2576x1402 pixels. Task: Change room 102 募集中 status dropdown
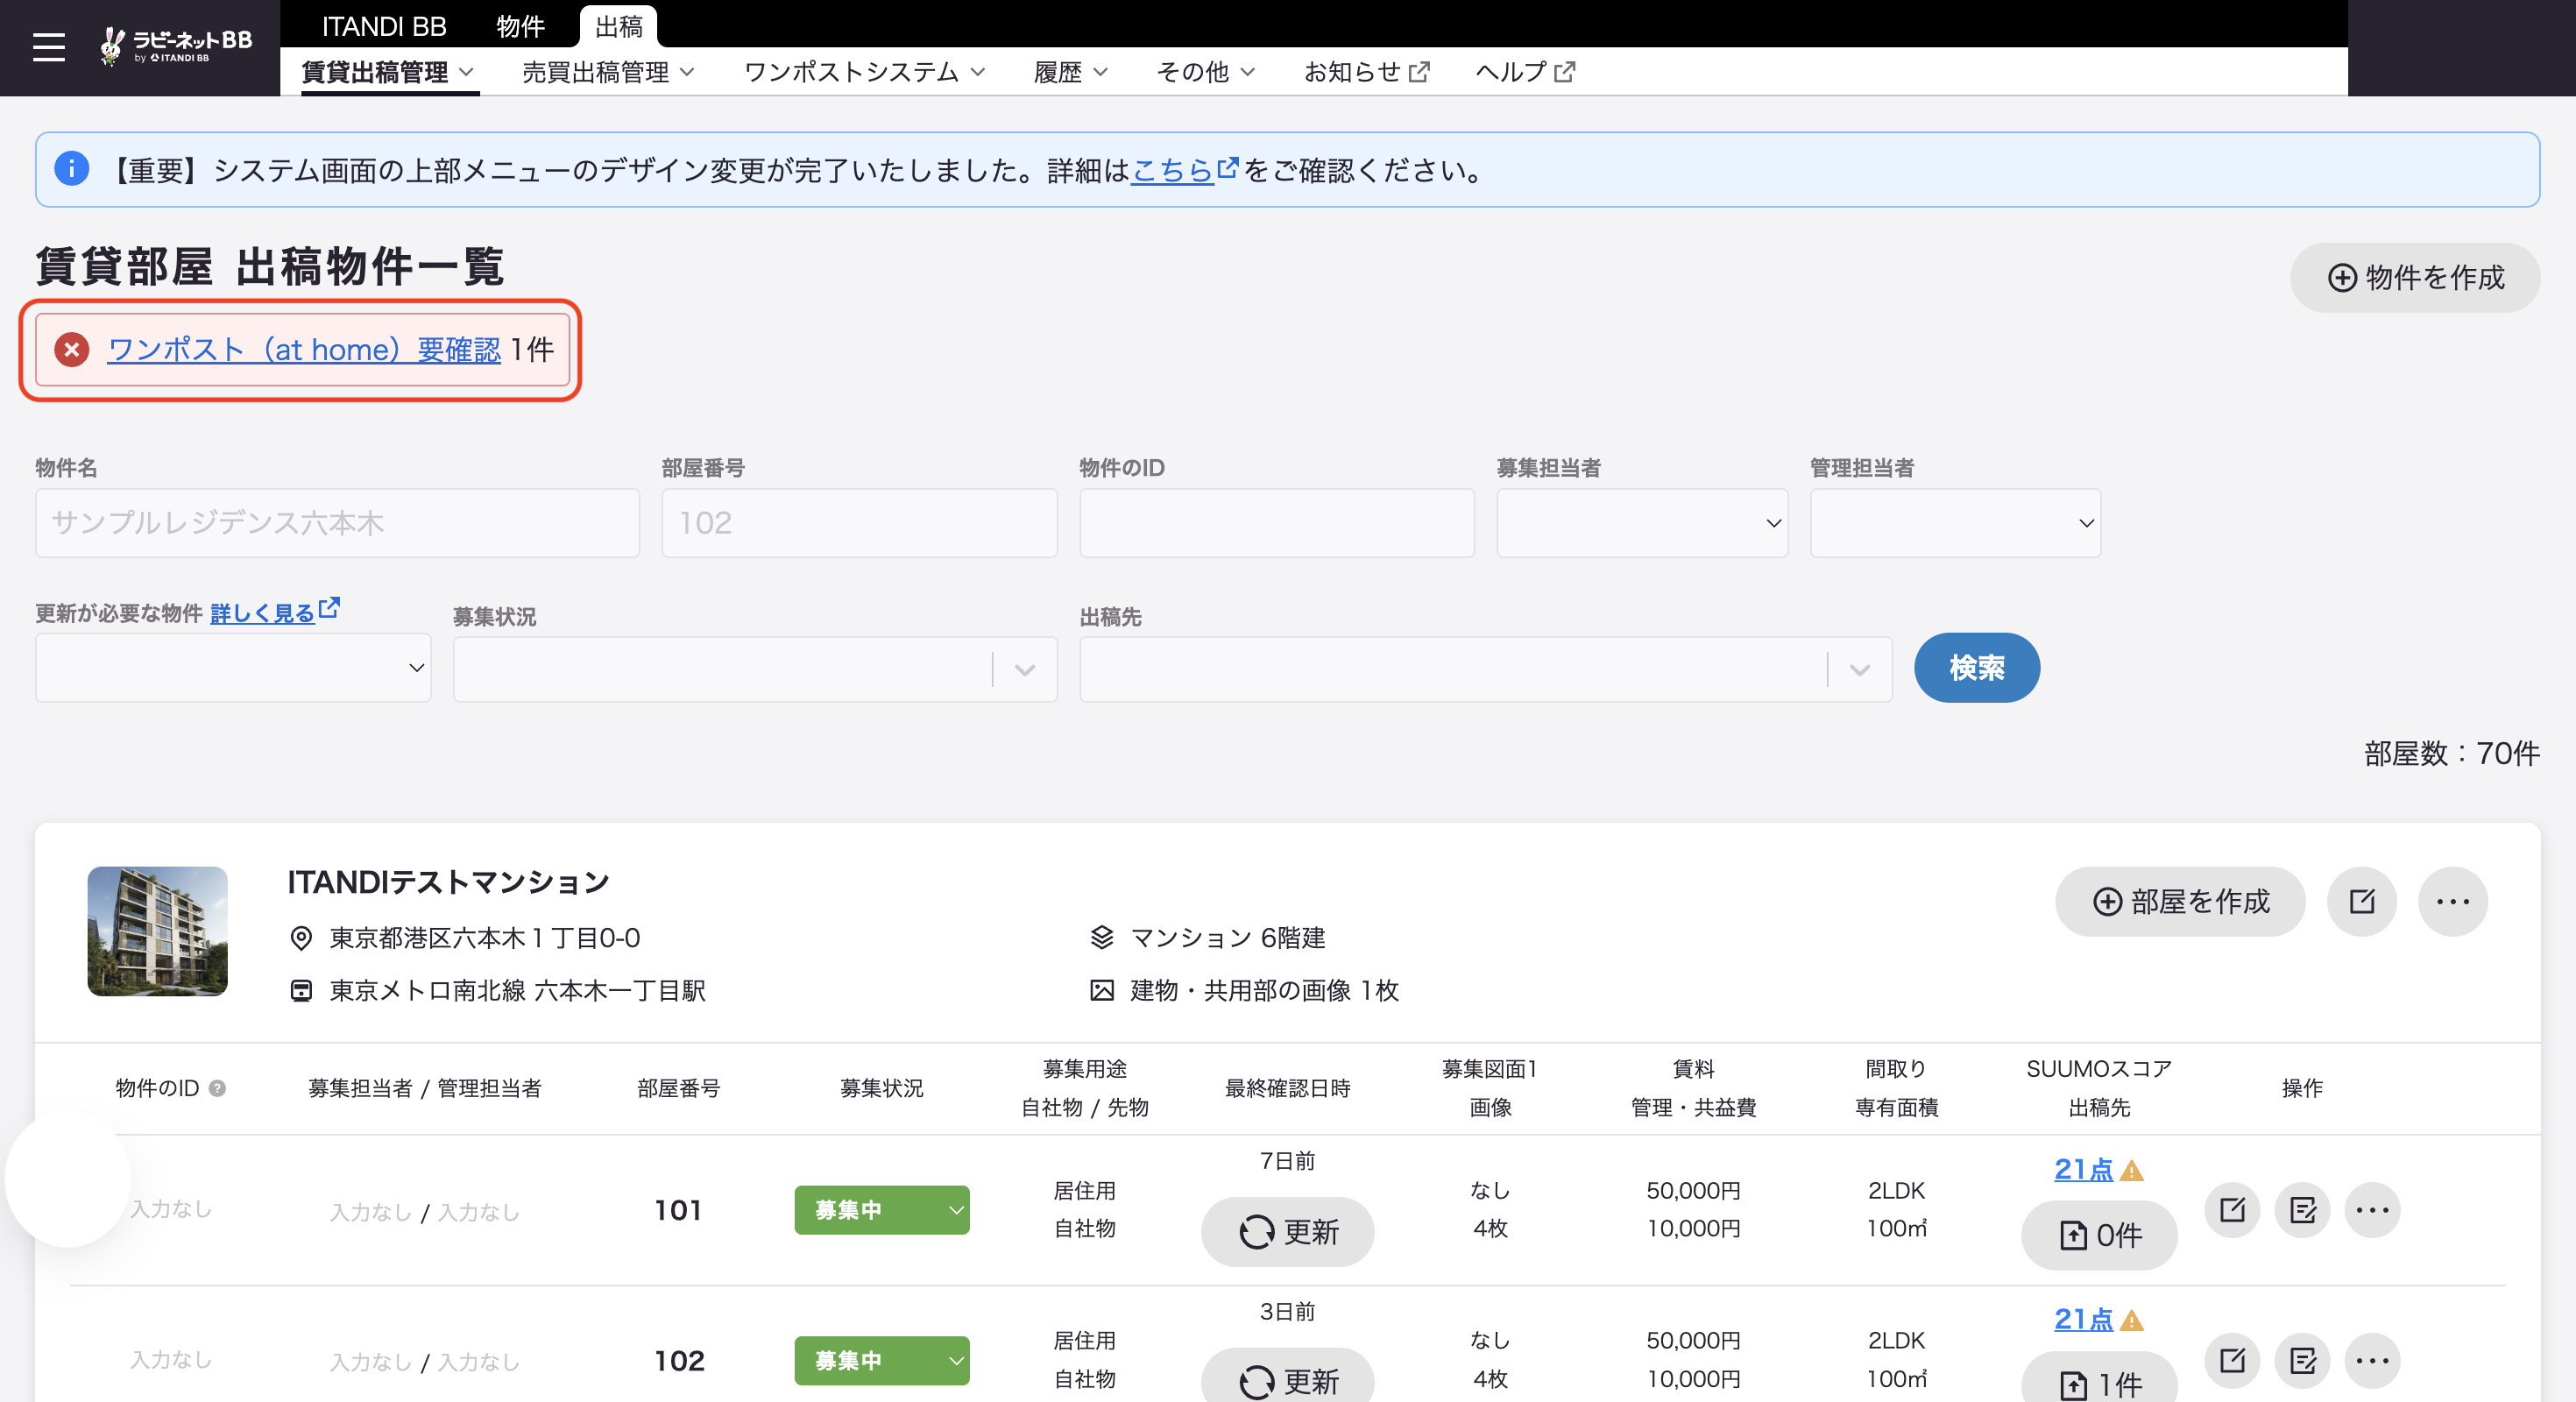881,1360
